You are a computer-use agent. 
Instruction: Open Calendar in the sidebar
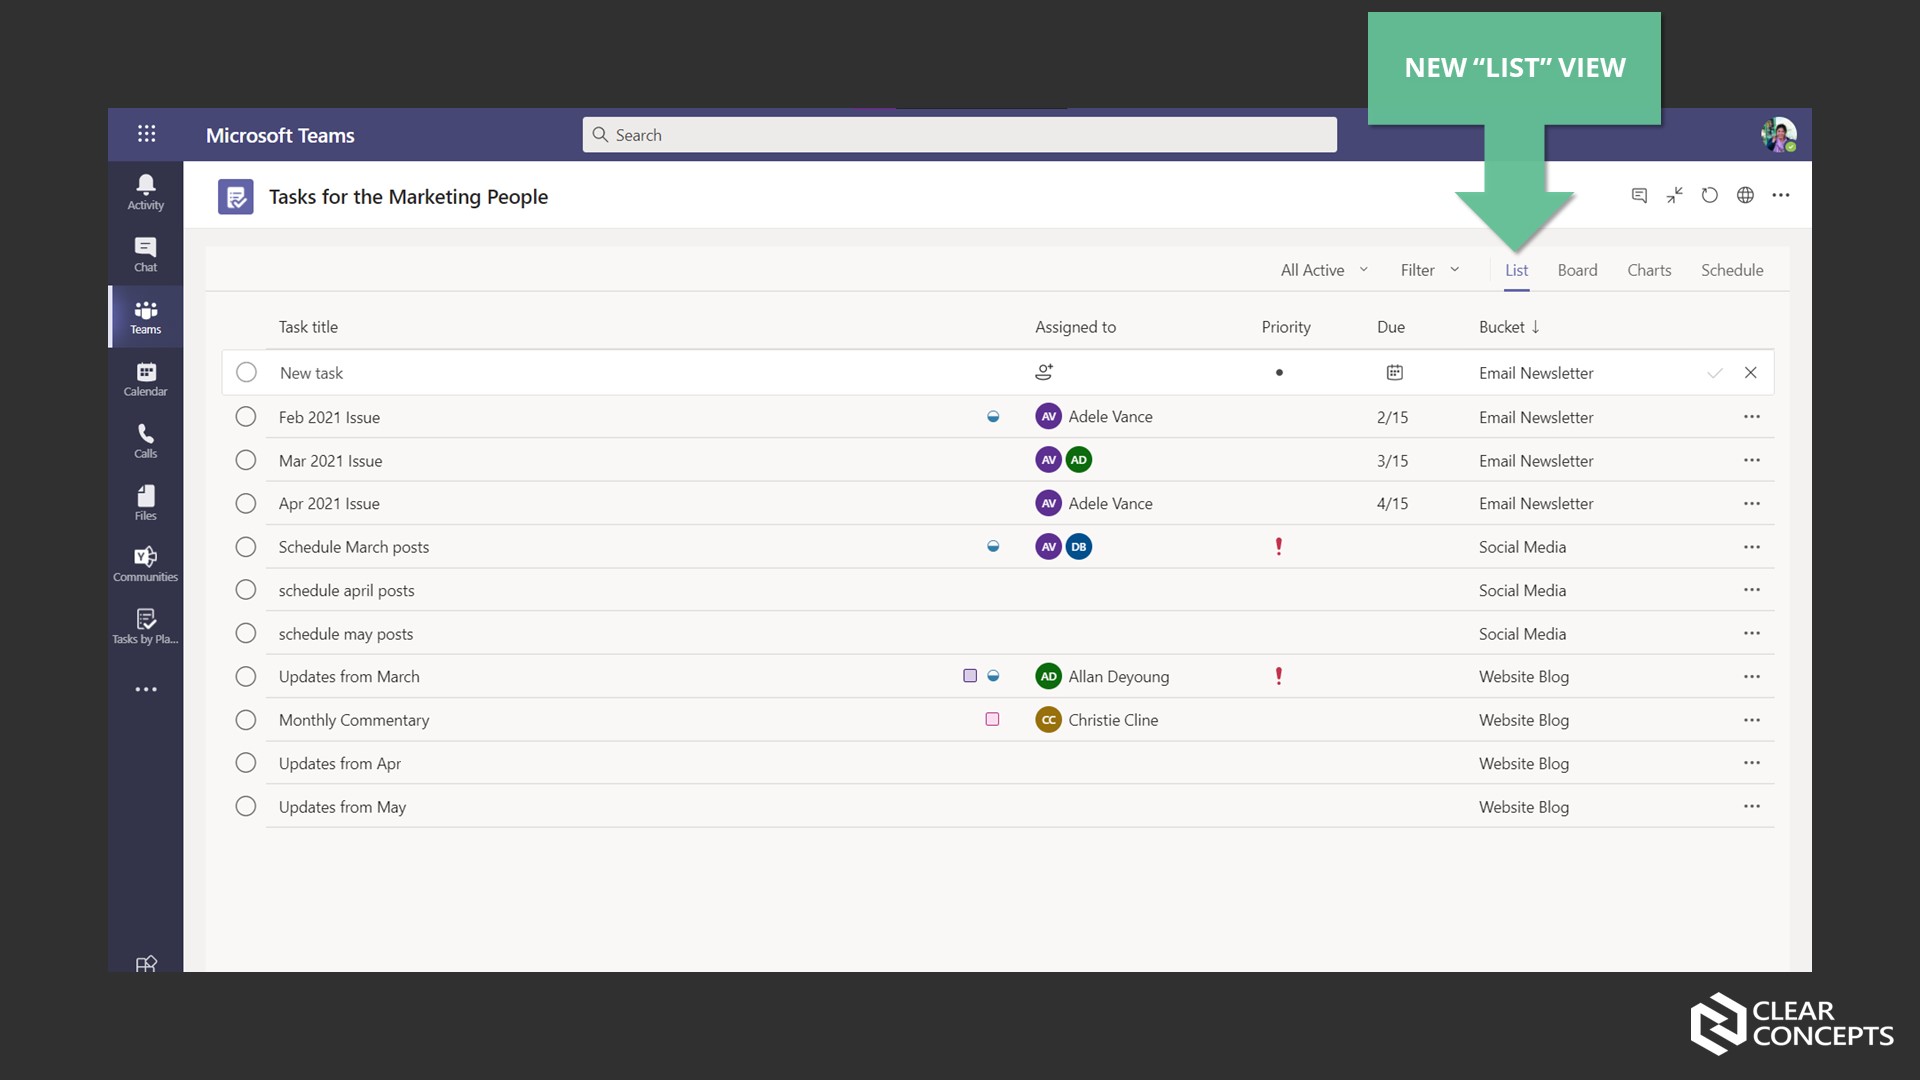pyautogui.click(x=145, y=379)
